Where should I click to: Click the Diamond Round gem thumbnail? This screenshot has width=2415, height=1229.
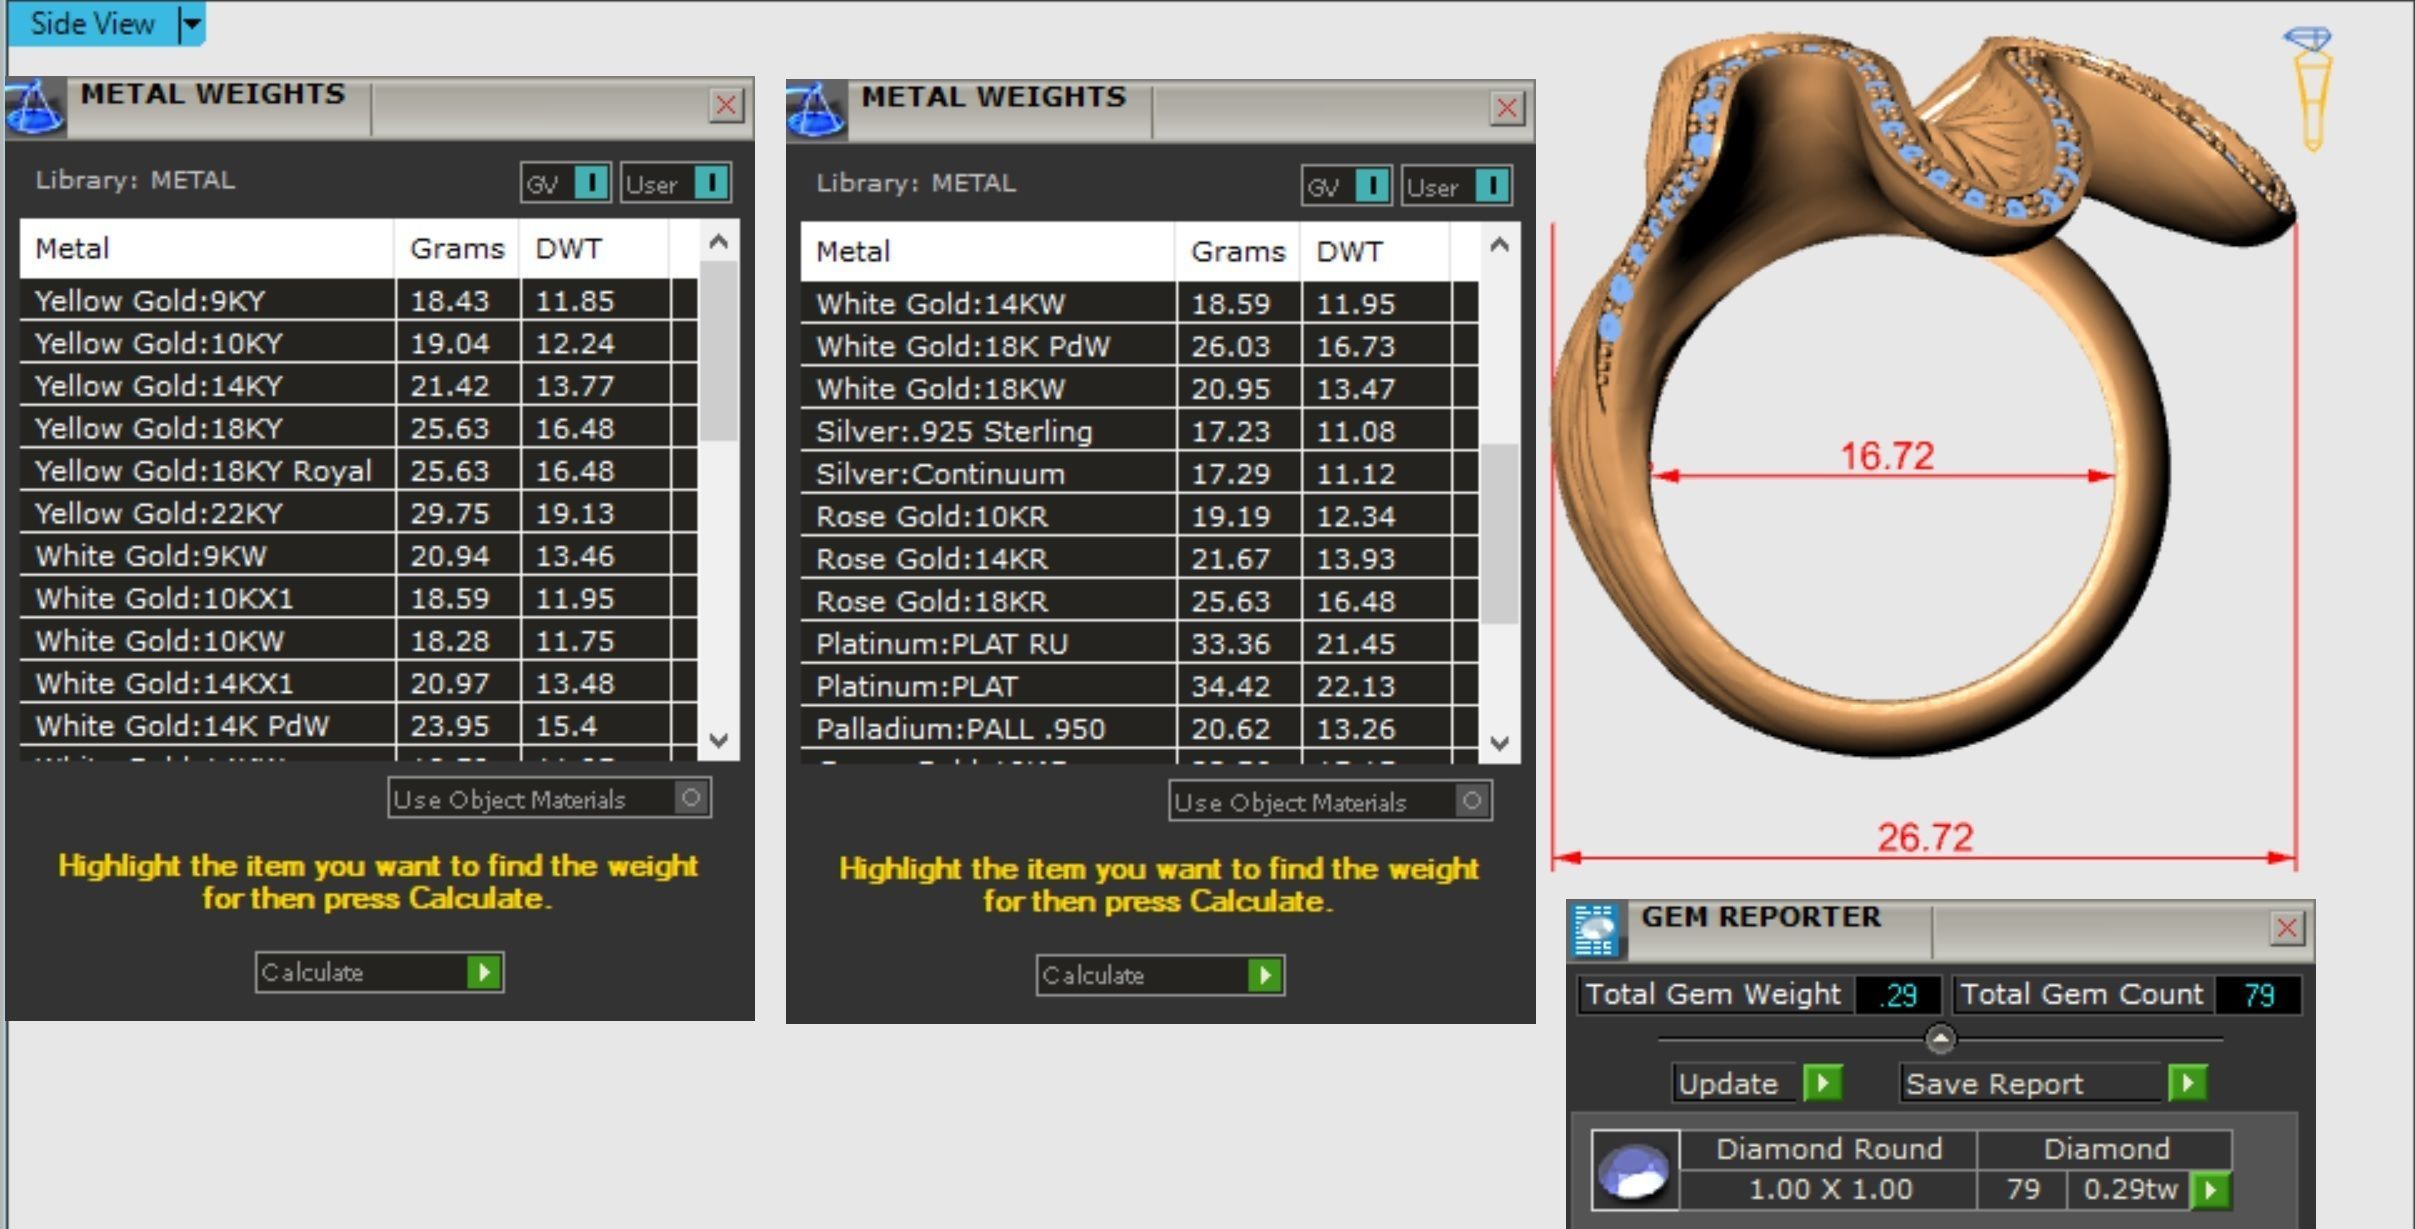1634,1170
